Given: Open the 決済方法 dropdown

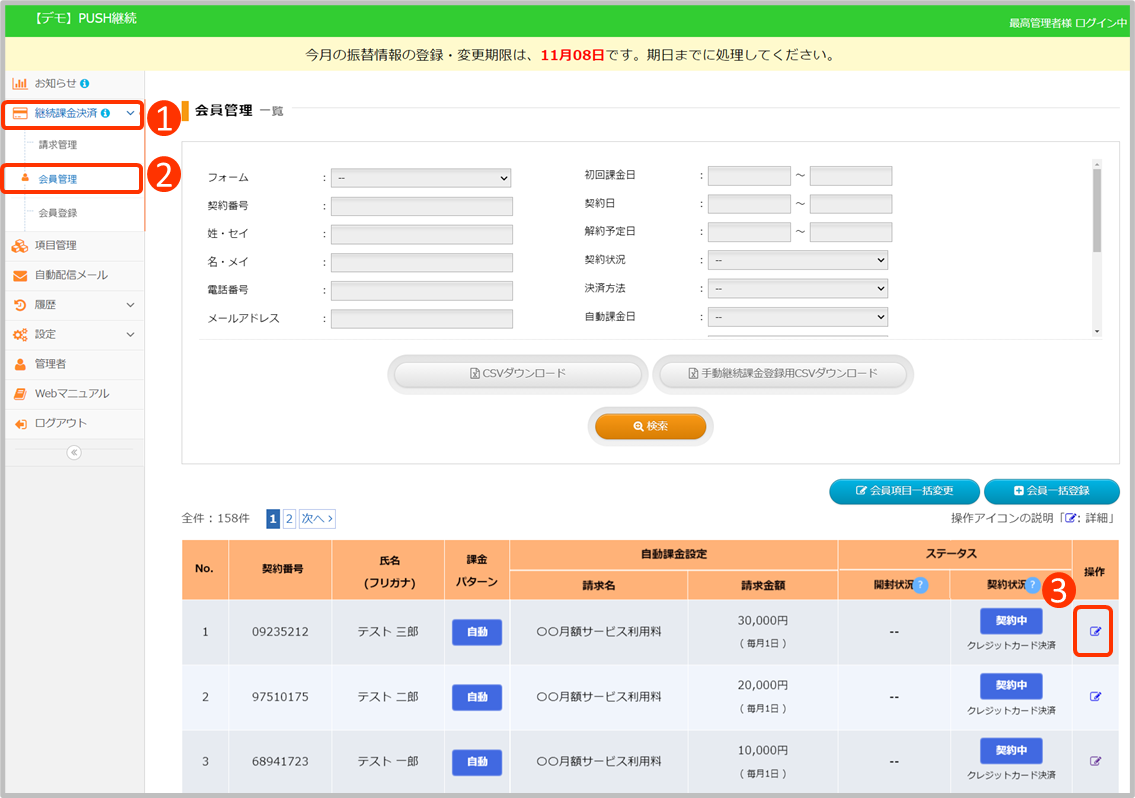Looking at the screenshot, I should click(x=797, y=289).
